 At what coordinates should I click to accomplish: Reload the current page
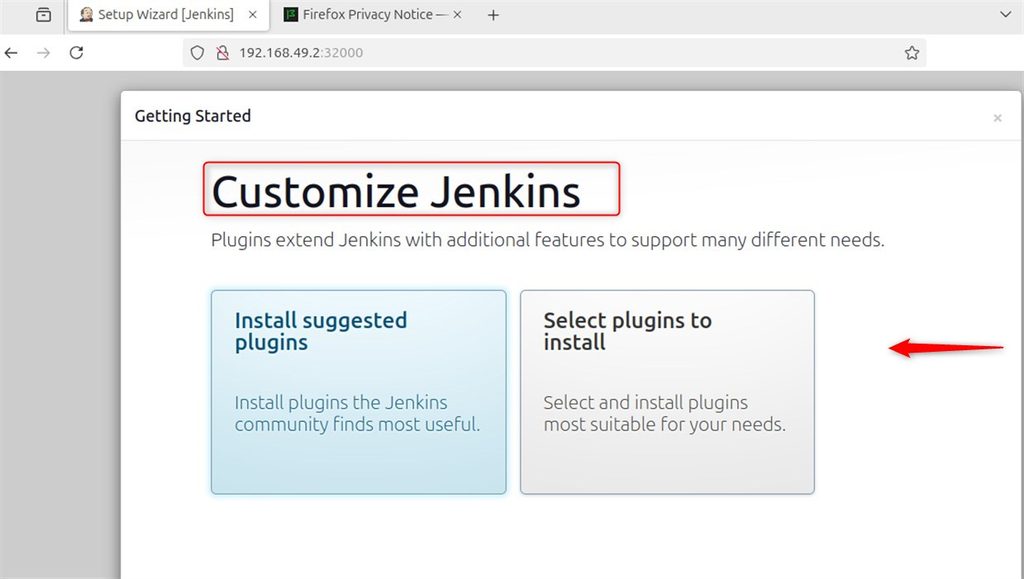tap(76, 53)
